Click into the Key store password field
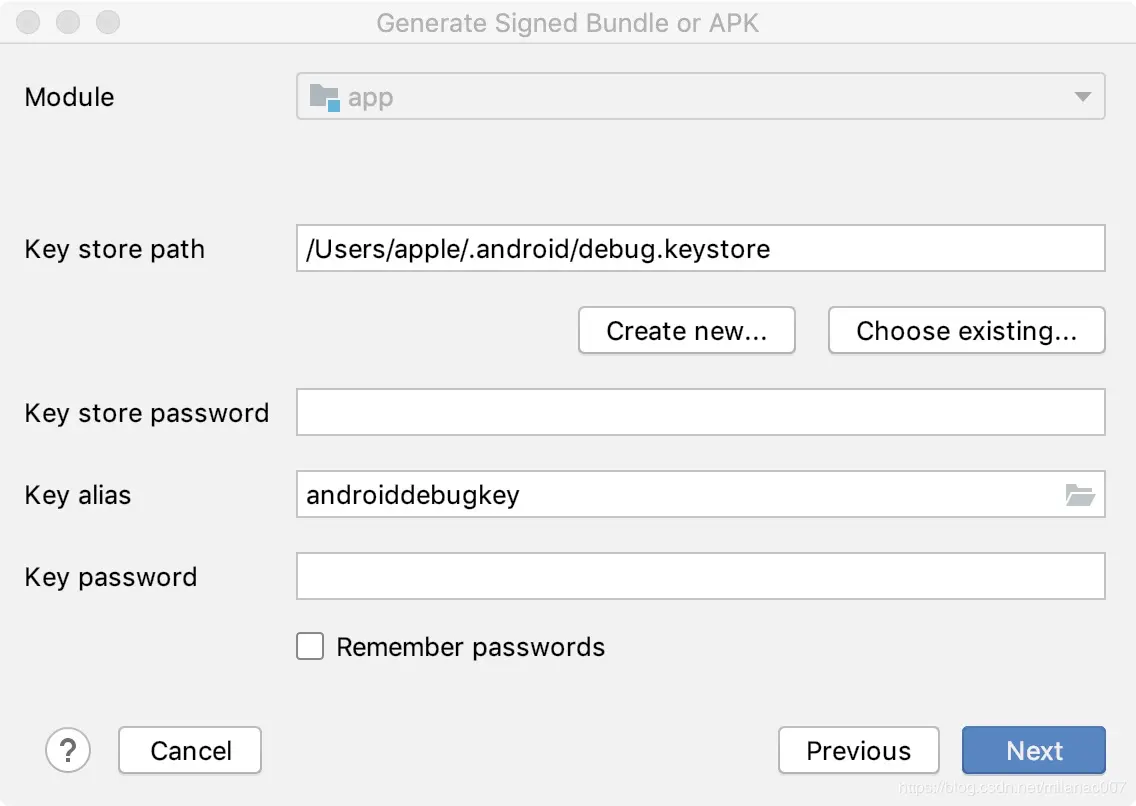1136x806 pixels. tap(700, 413)
